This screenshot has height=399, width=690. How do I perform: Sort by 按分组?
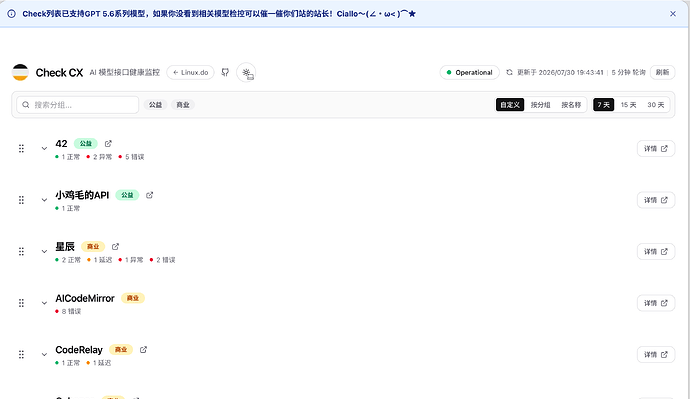coord(540,105)
